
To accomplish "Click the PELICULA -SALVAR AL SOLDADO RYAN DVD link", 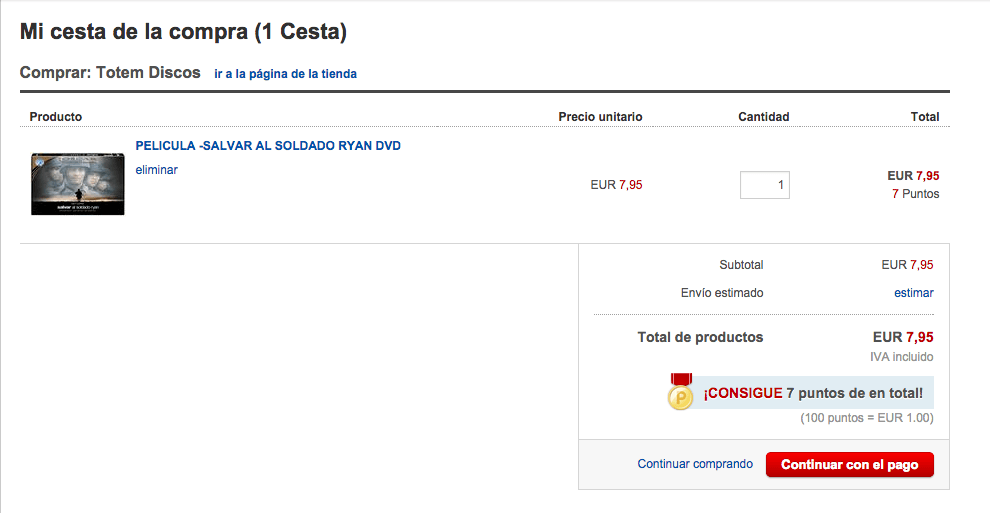I will [268, 146].
